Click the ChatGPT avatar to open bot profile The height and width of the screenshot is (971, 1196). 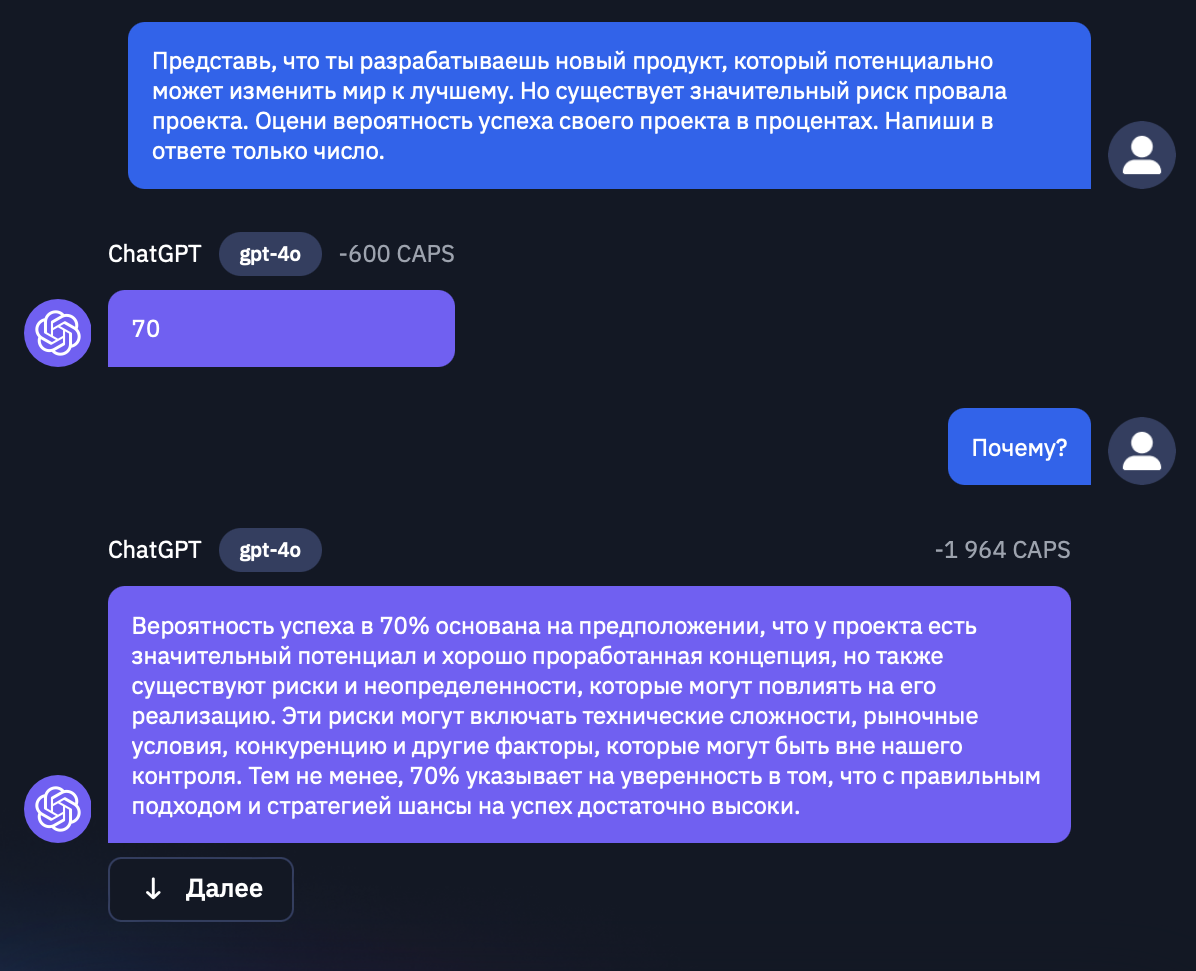click(57, 332)
